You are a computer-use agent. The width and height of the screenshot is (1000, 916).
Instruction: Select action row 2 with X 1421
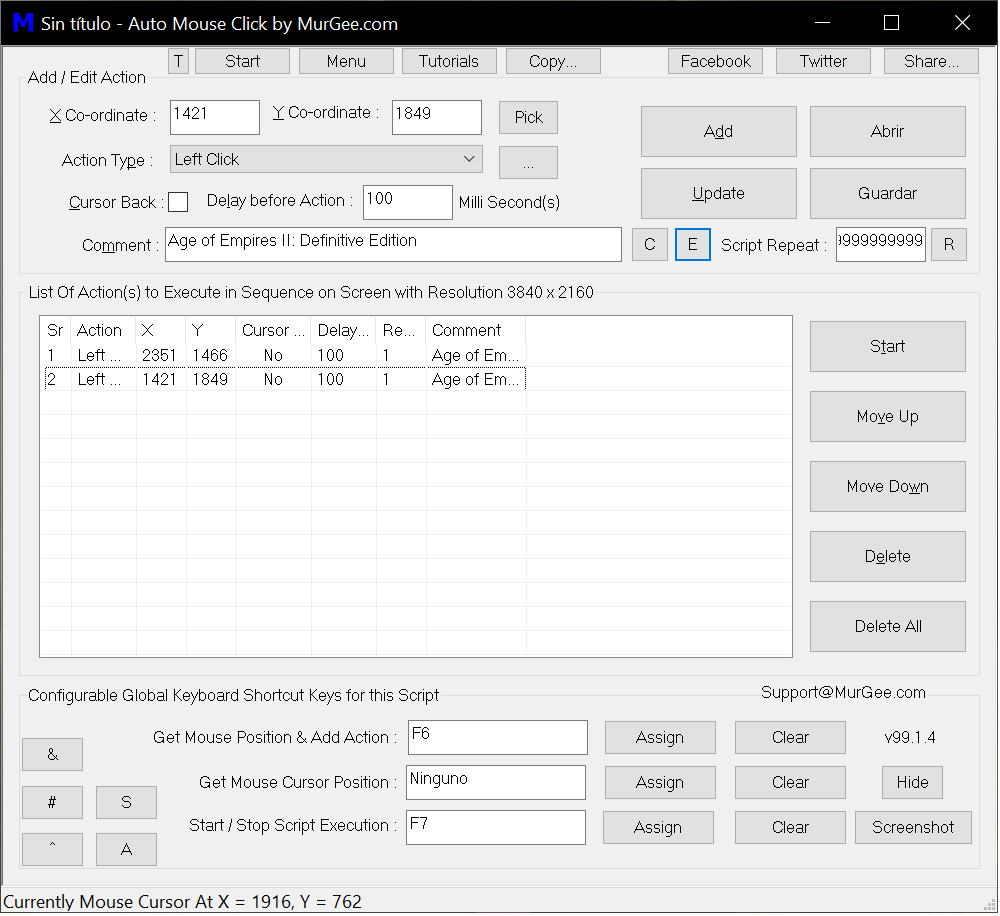tap(284, 380)
